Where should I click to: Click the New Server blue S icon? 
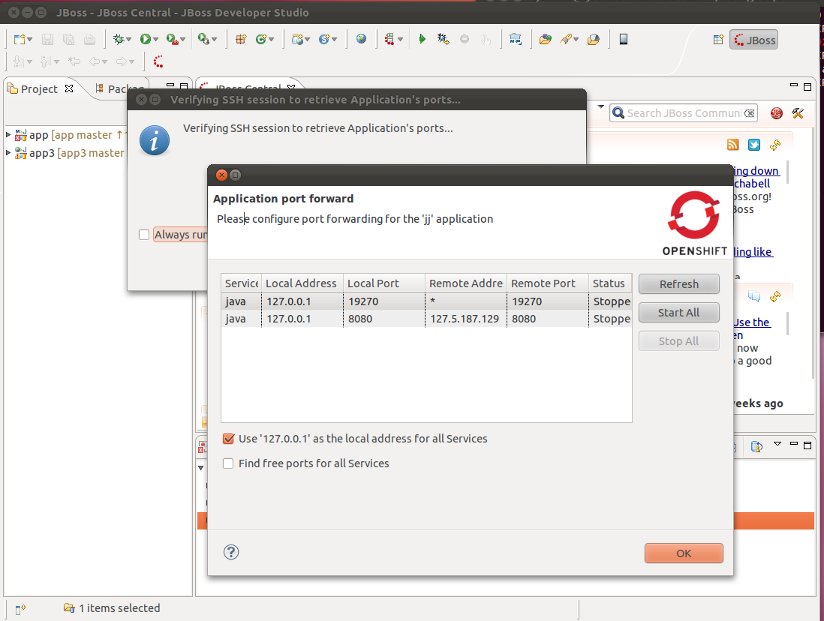(324, 39)
